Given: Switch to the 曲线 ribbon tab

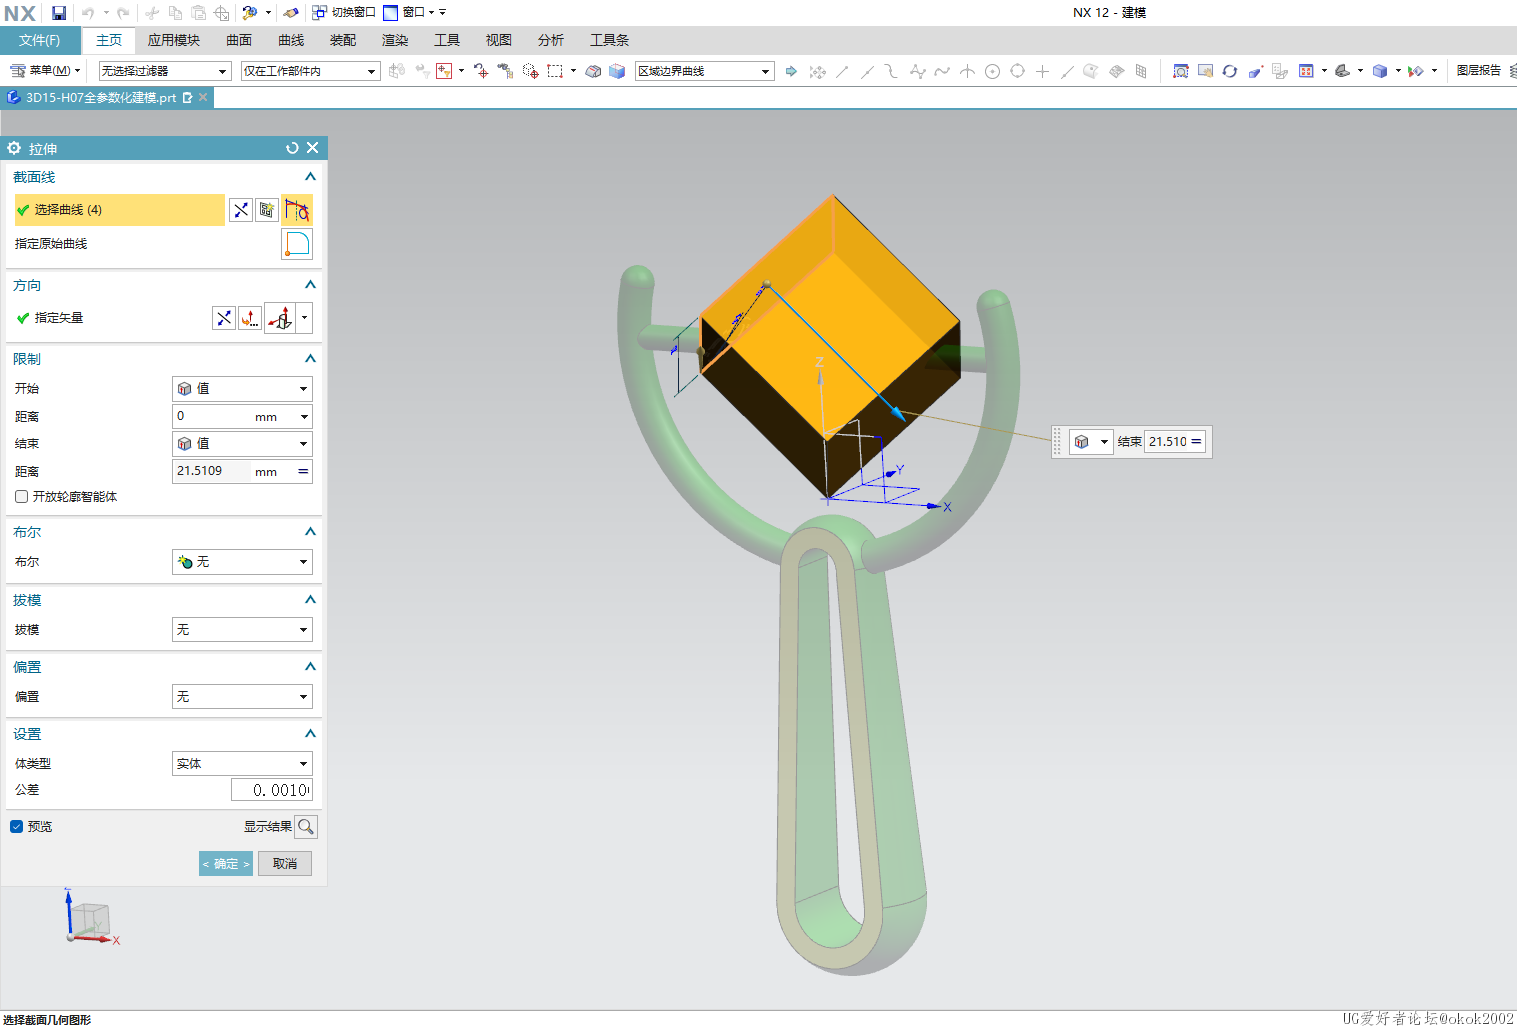Looking at the screenshot, I should [291, 40].
